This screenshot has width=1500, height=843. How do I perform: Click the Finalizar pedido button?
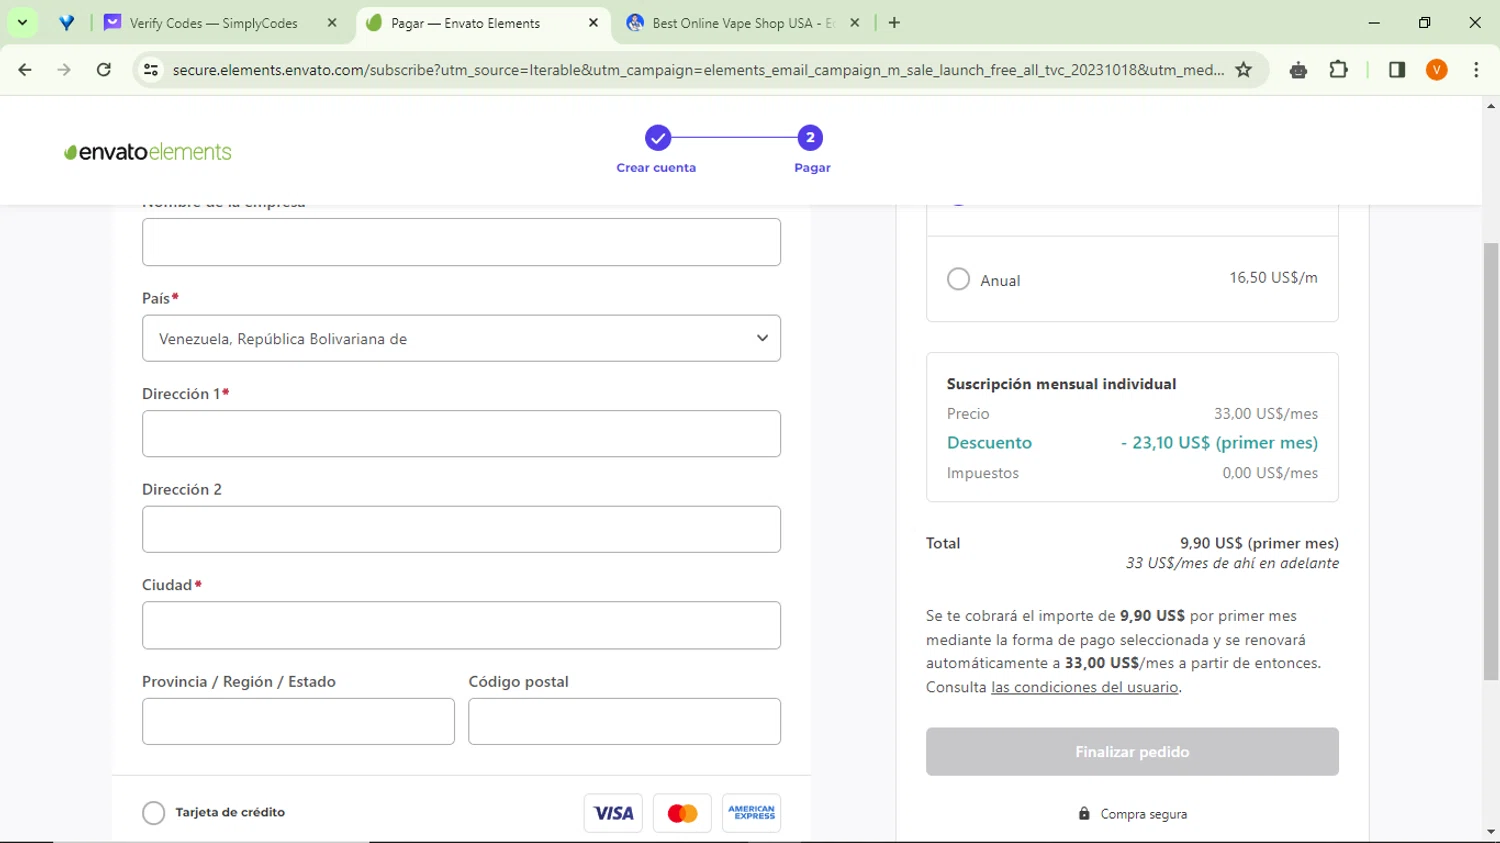click(1132, 752)
